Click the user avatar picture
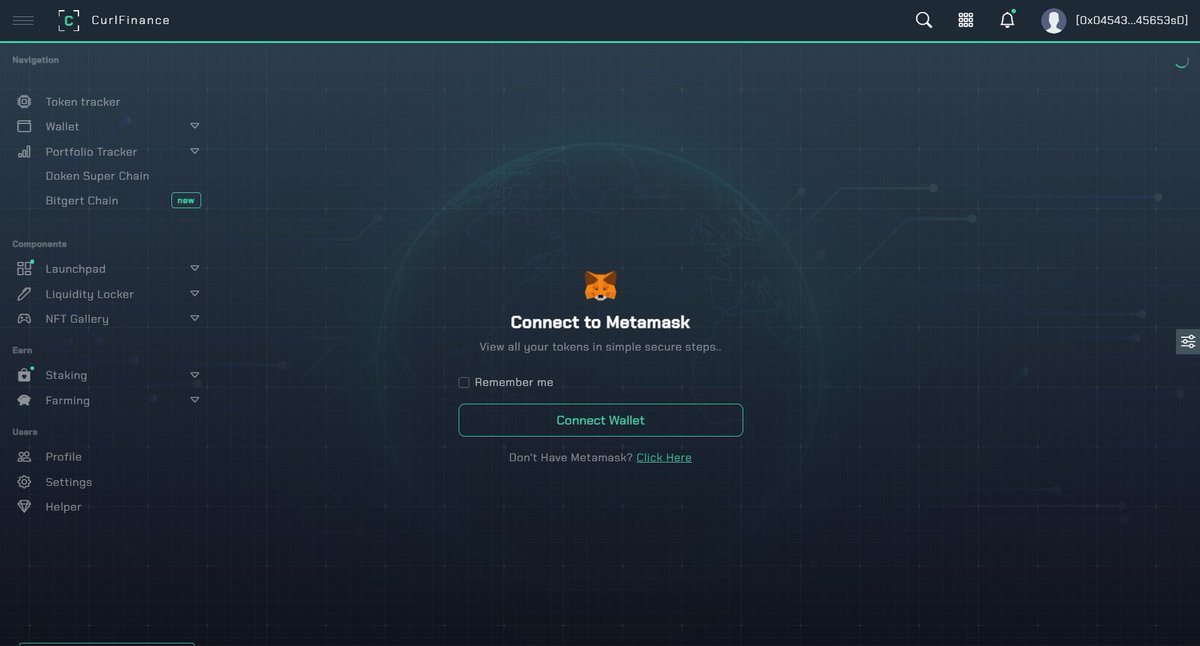Image resolution: width=1200 pixels, height=646 pixels. pos(1053,20)
